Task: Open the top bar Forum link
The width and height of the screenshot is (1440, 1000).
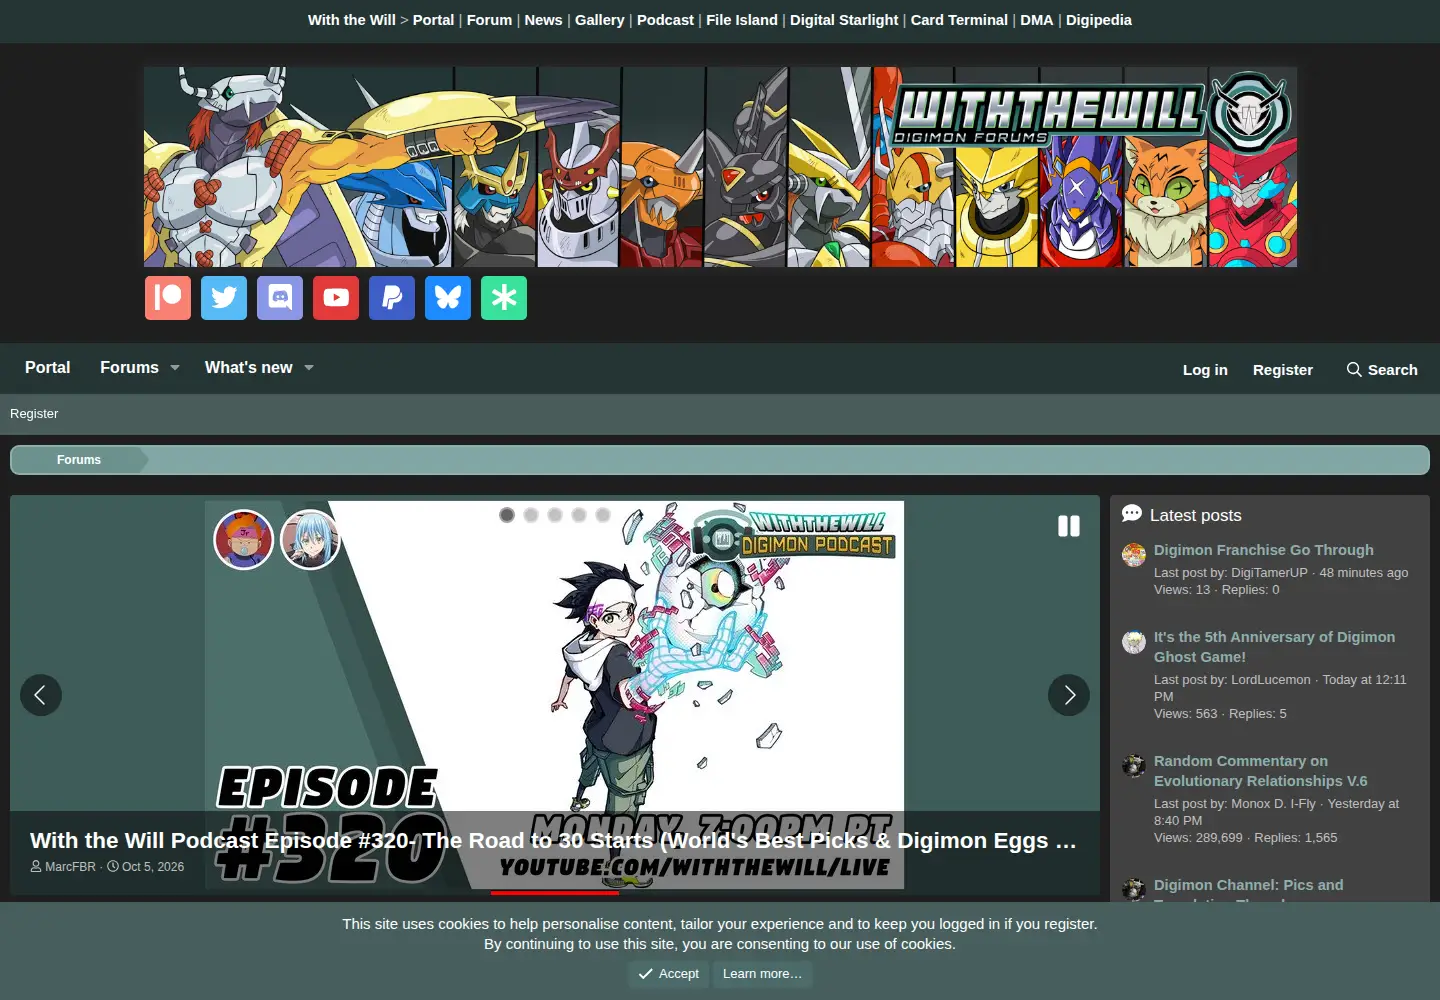Action: [x=489, y=20]
